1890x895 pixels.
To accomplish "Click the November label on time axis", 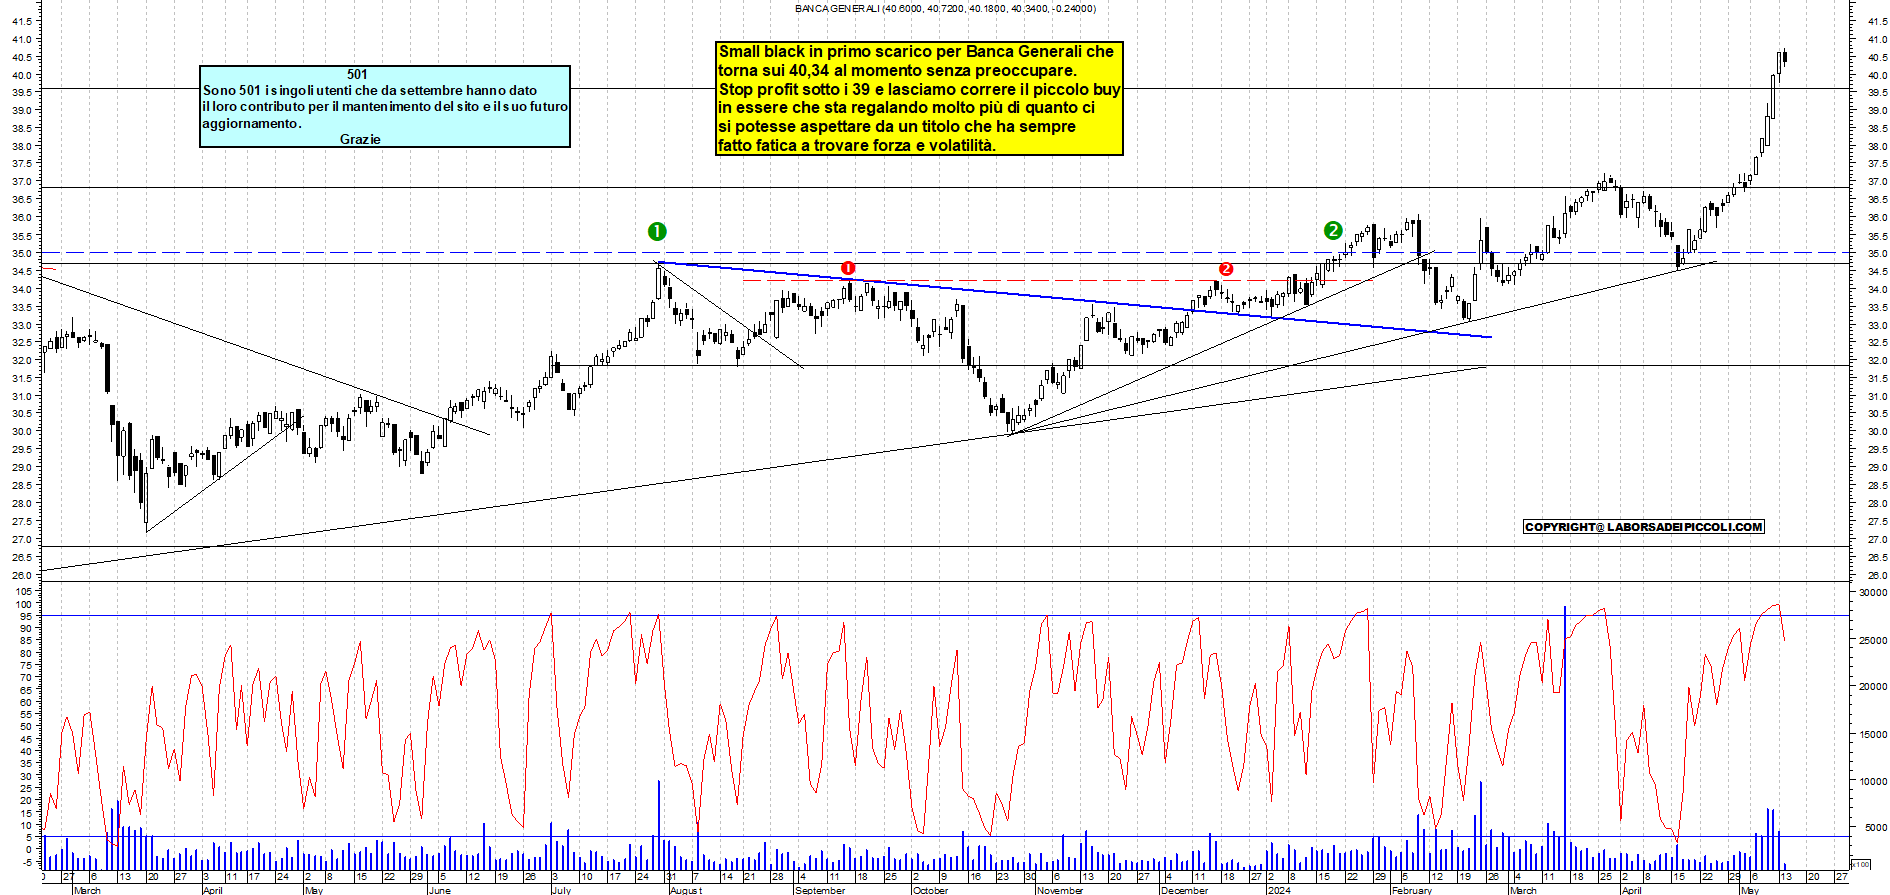I will [x=1060, y=890].
